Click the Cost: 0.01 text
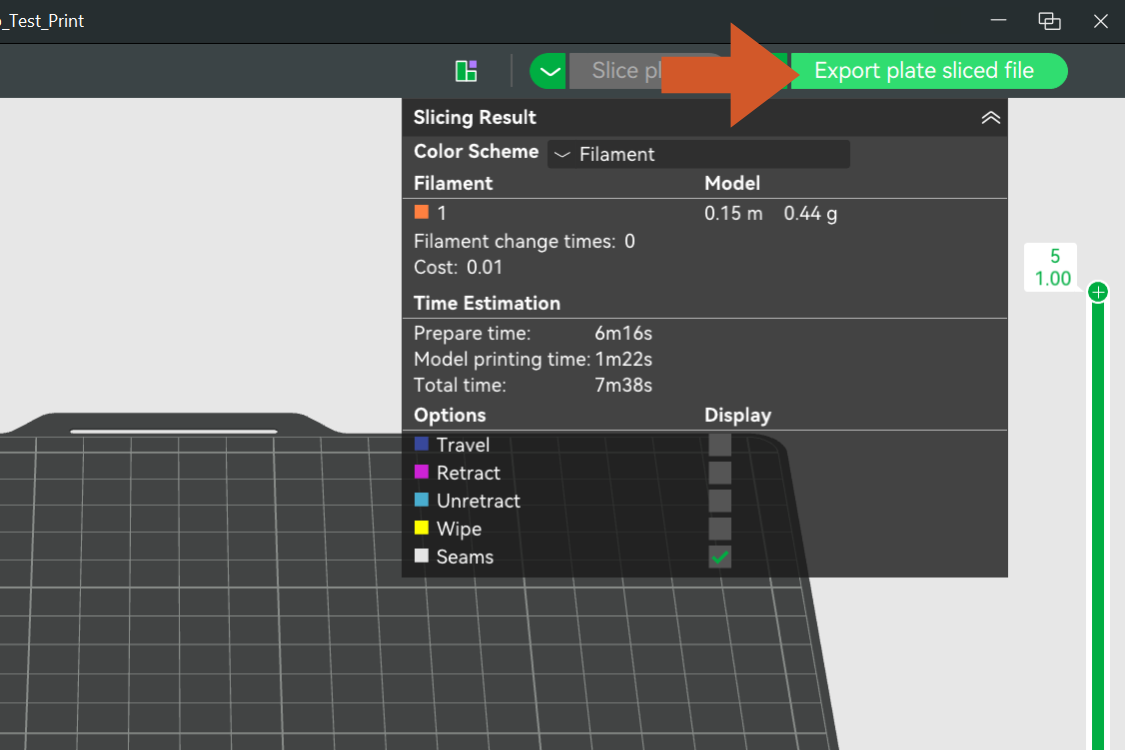This screenshot has height=750, width=1125. pyautogui.click(x=458, y=268)
